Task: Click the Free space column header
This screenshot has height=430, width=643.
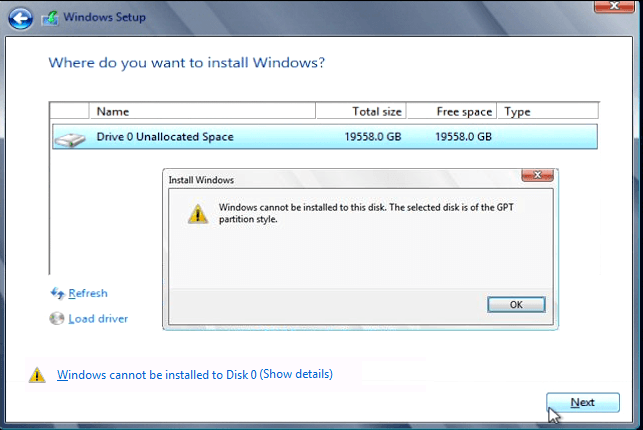Action: coord(454,111)
